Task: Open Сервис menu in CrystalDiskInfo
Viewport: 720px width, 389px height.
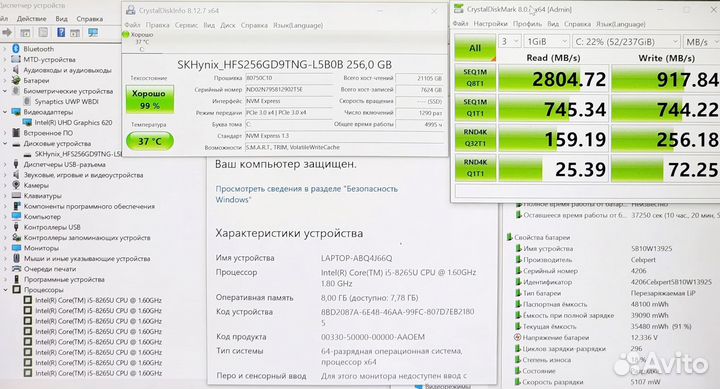Action: pos(186,25)
